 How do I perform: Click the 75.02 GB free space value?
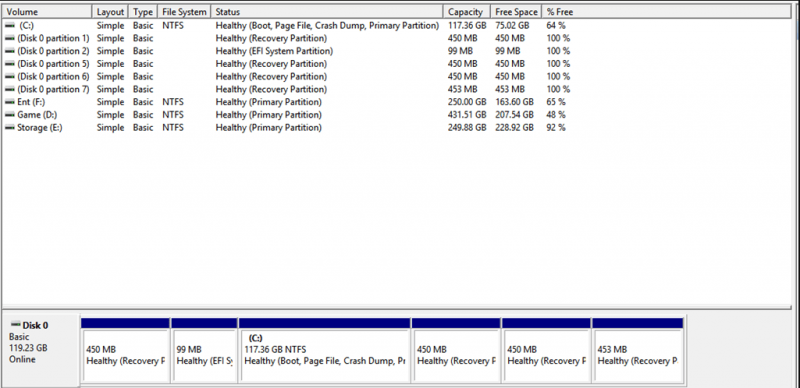coord(512,26)
